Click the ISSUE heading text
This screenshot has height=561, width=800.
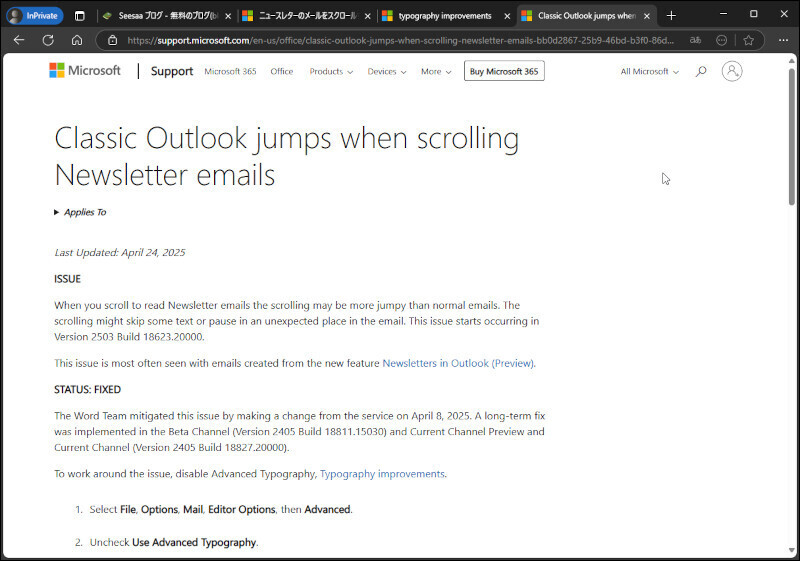67,279
